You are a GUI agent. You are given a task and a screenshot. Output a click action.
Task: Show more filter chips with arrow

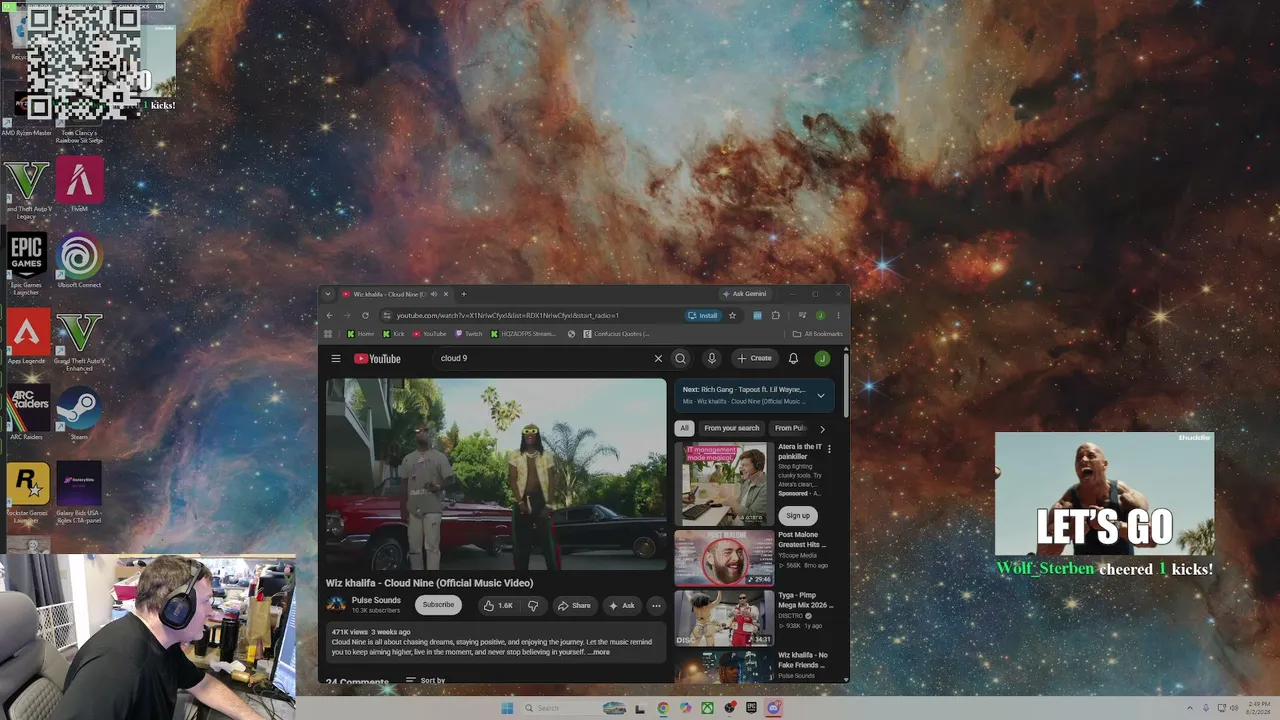coord(822,429)
